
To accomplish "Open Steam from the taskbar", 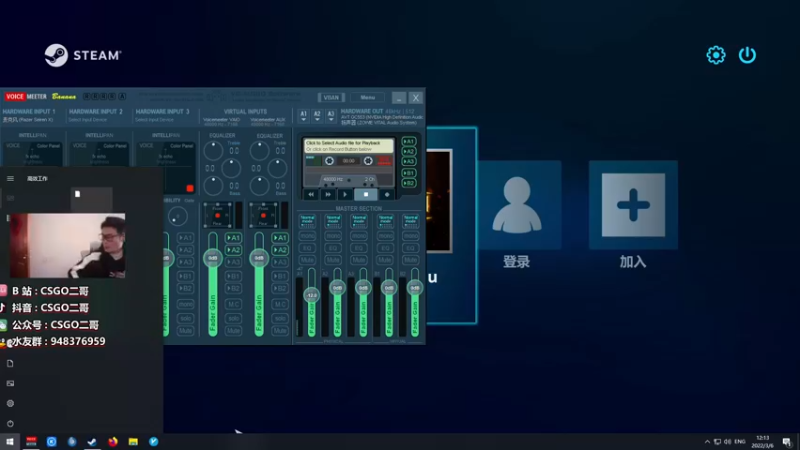I will click(x=92, y=442).
